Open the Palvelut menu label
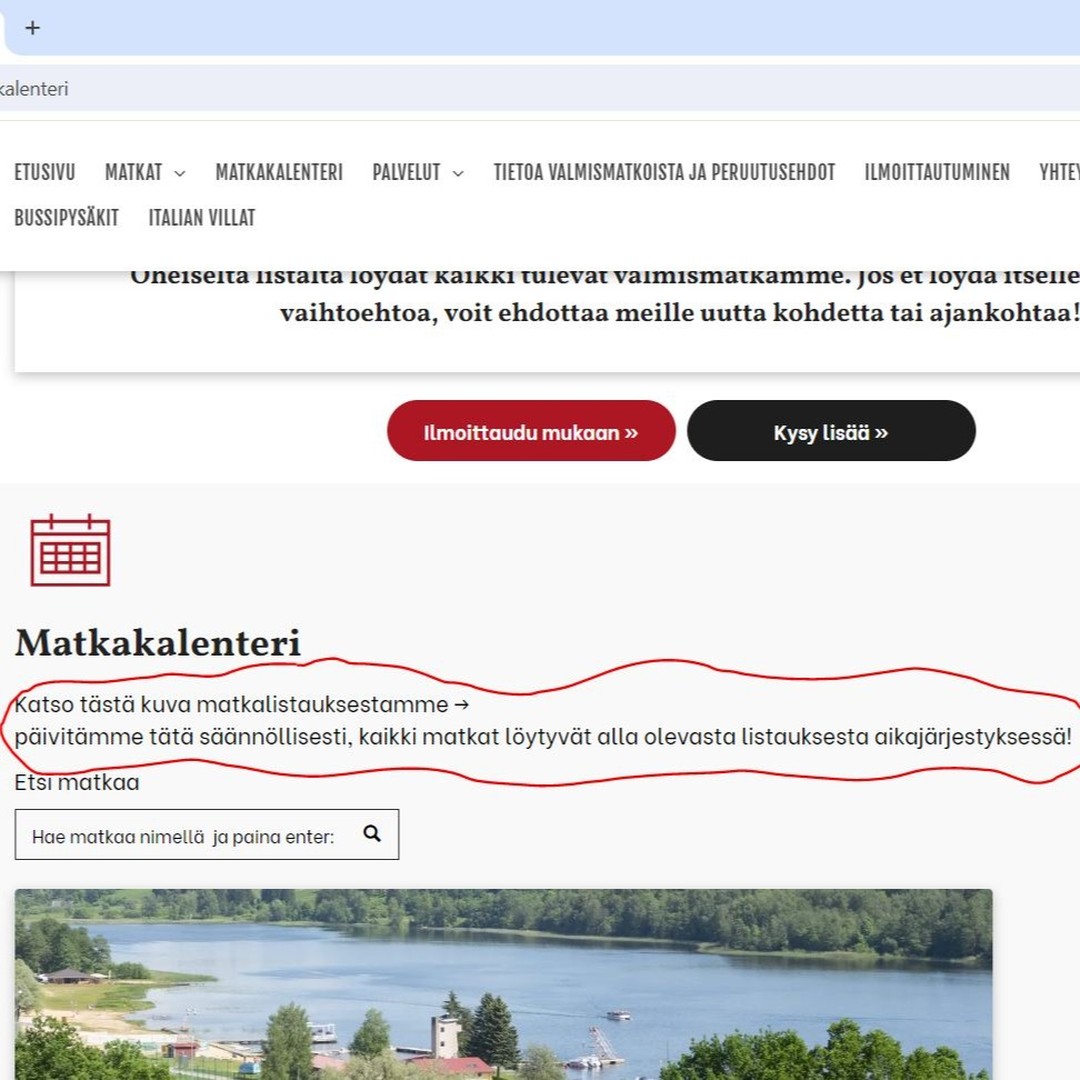The image size is (1080, 1080). point(406,172)
